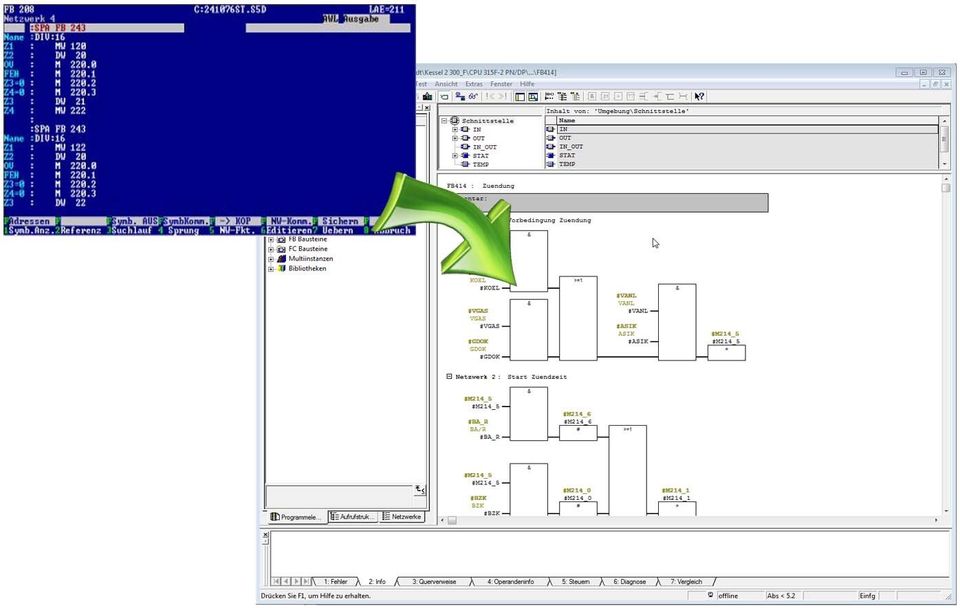Open the Extras menu
The width and height of the screenshot is (960, 608).
(474, 84)
